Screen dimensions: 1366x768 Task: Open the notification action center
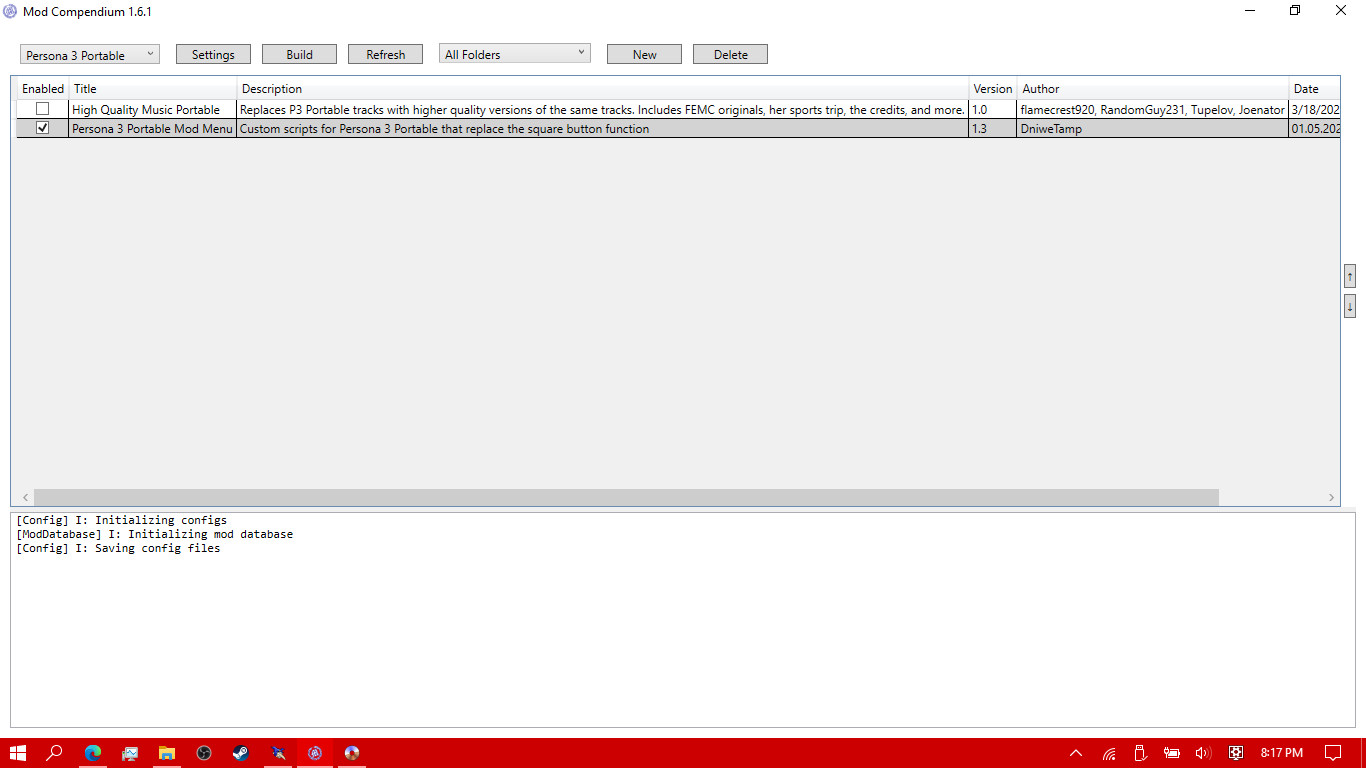point(1333,753)
